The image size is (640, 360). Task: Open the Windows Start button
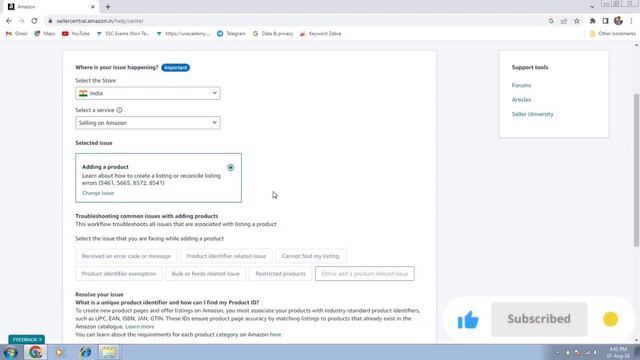tap(10, 352)
